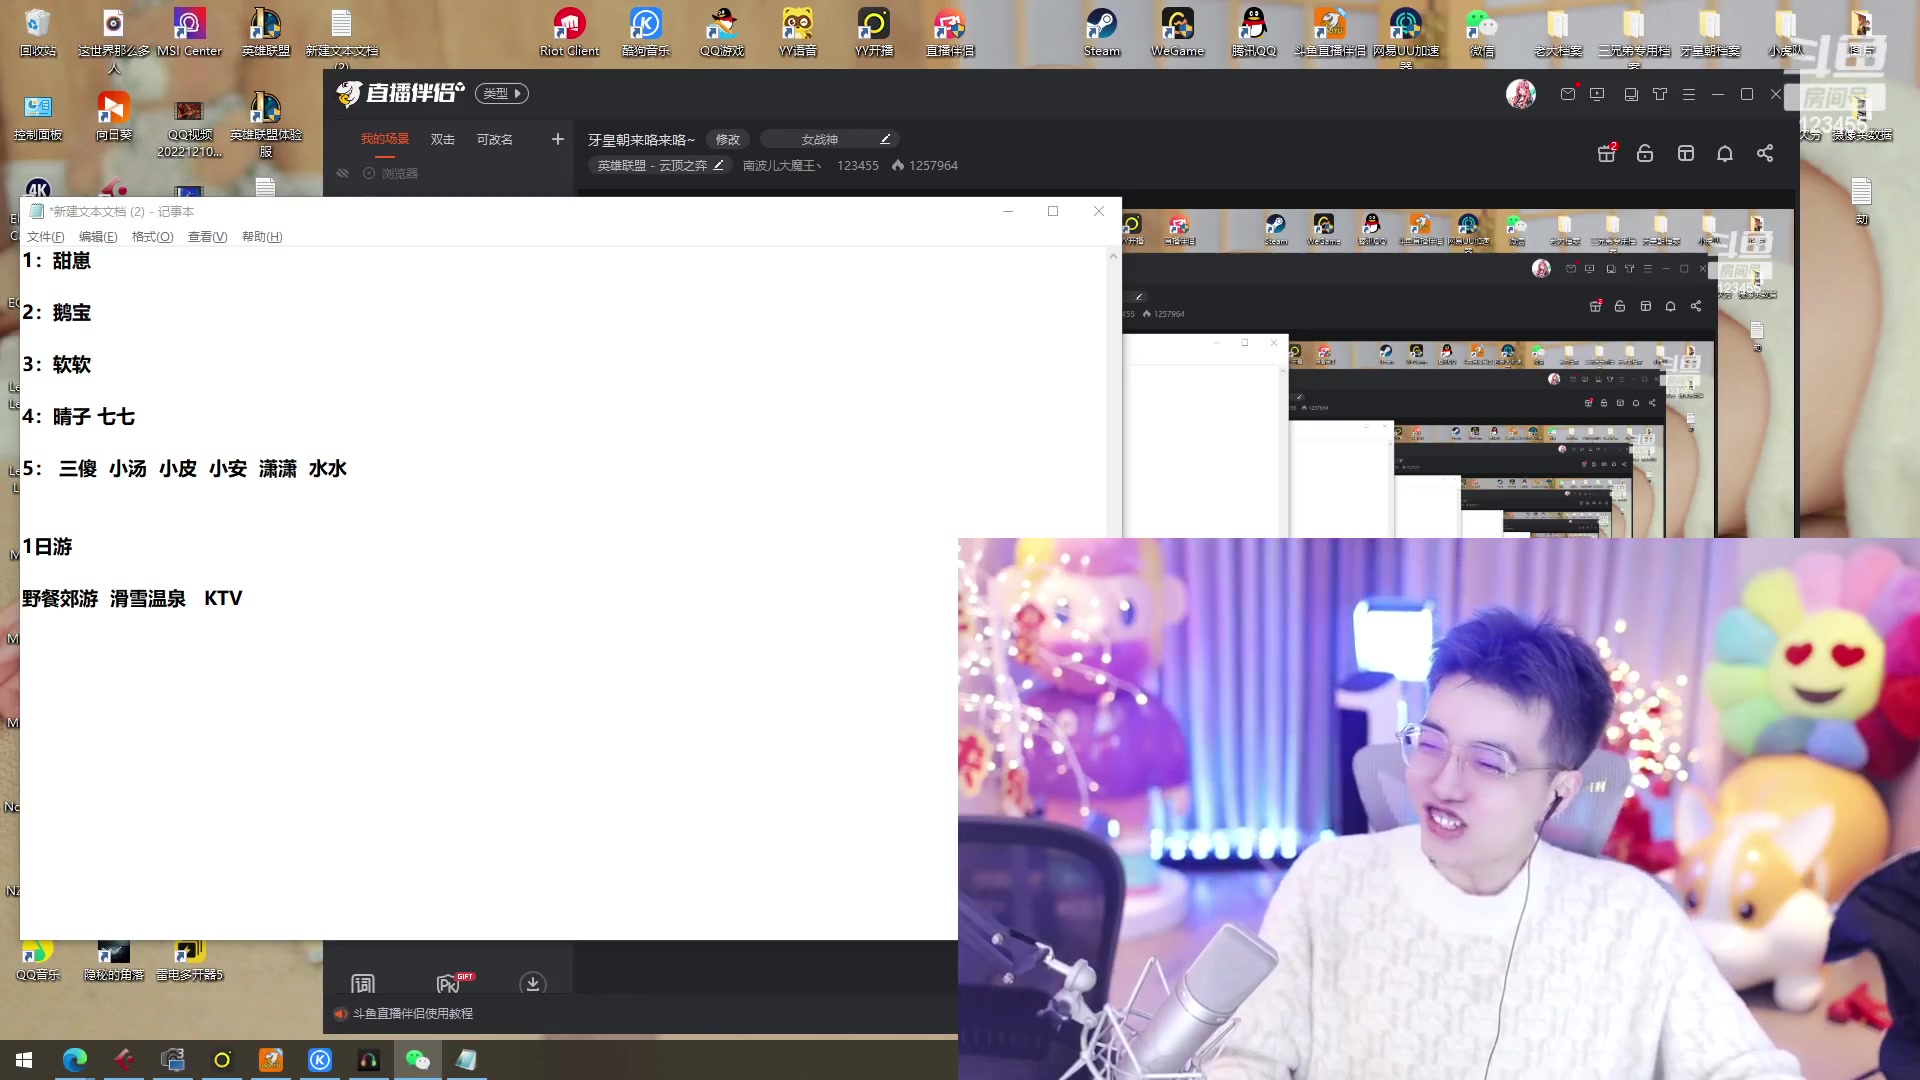
Task: Click the screen playback icon in 直播伴侣 header
Action: click(x=1597, y=94)
